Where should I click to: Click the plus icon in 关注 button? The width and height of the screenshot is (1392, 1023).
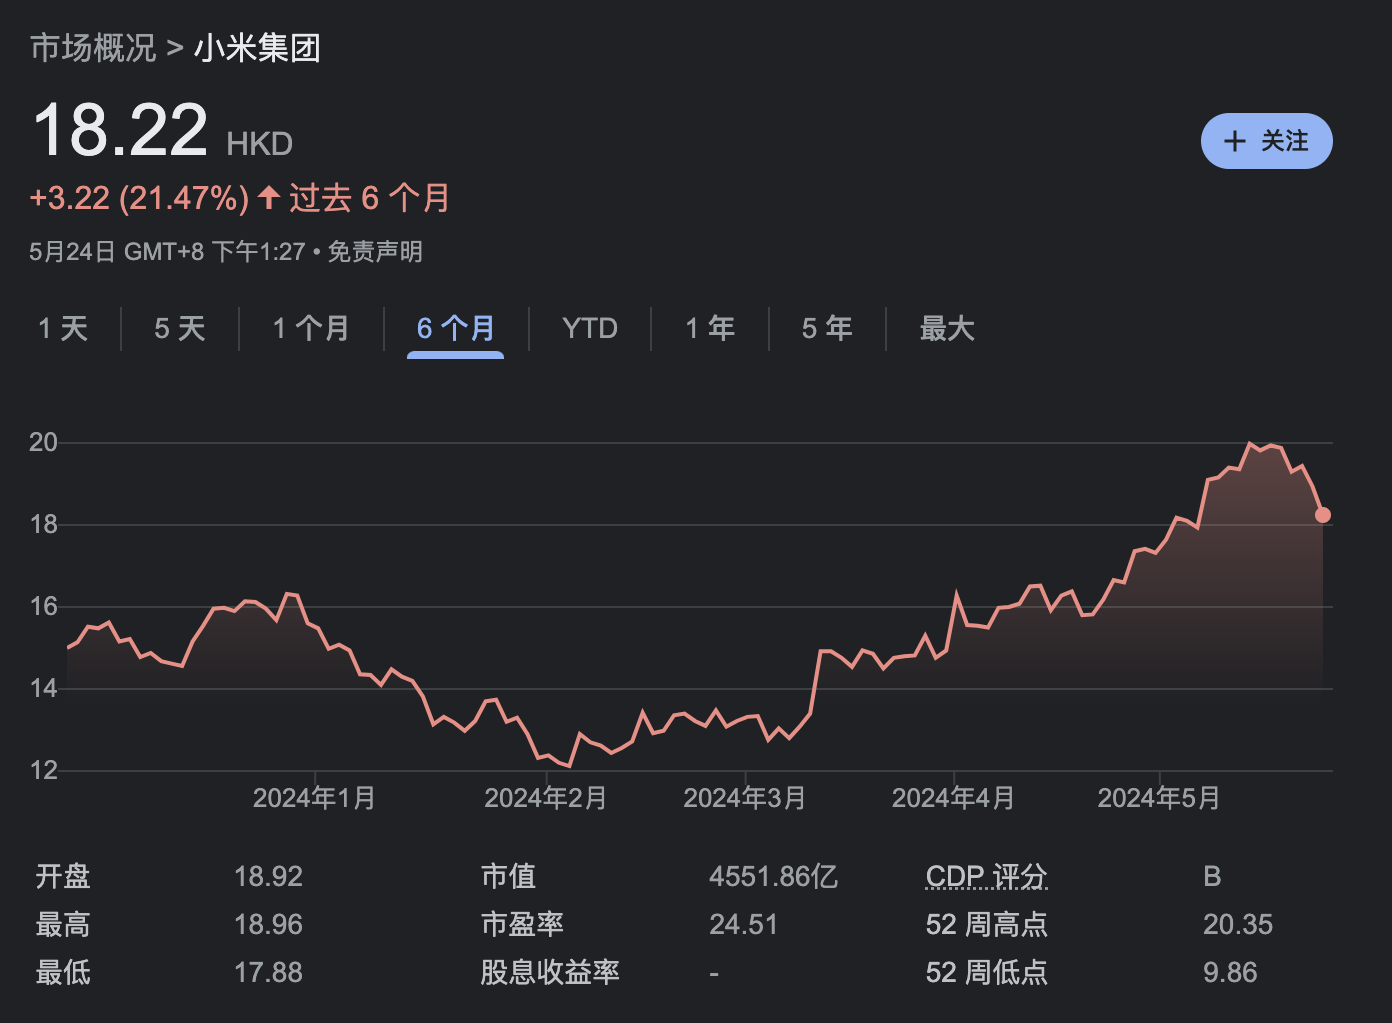1235,141
